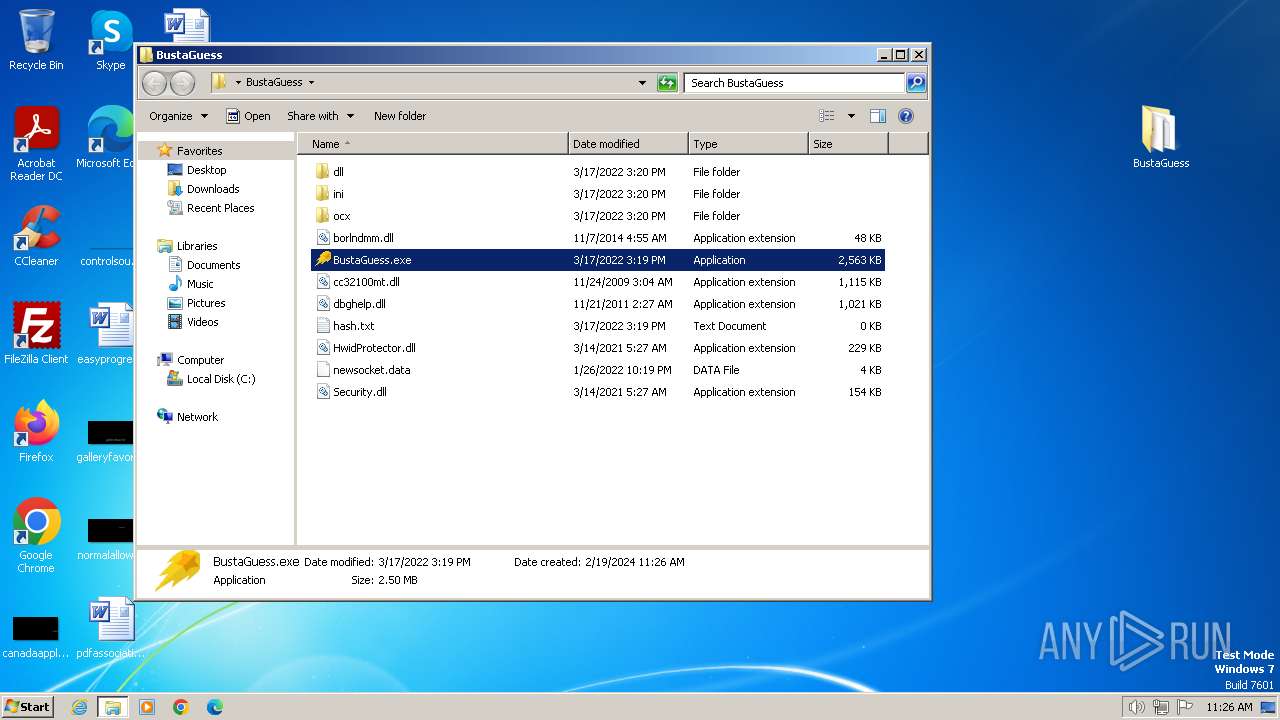Expand the address bar history dropdown
This screenshot has width=1280, height=720.
(642, 83)
